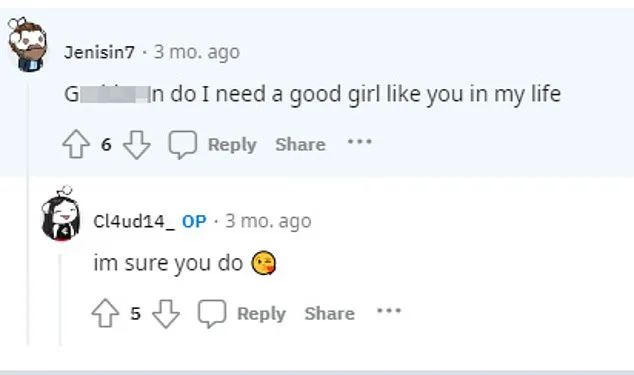Downvote Jenisin7's comment

pos(137,144)
